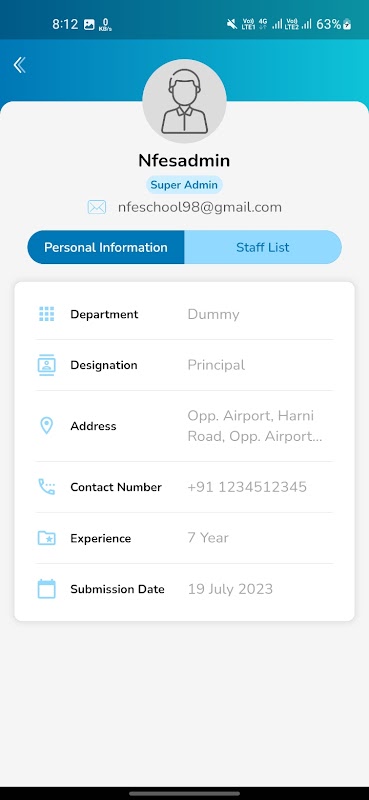Tap the muted sound status icon
The height and width of the screenshot is (800, 369).
point(232,24)
